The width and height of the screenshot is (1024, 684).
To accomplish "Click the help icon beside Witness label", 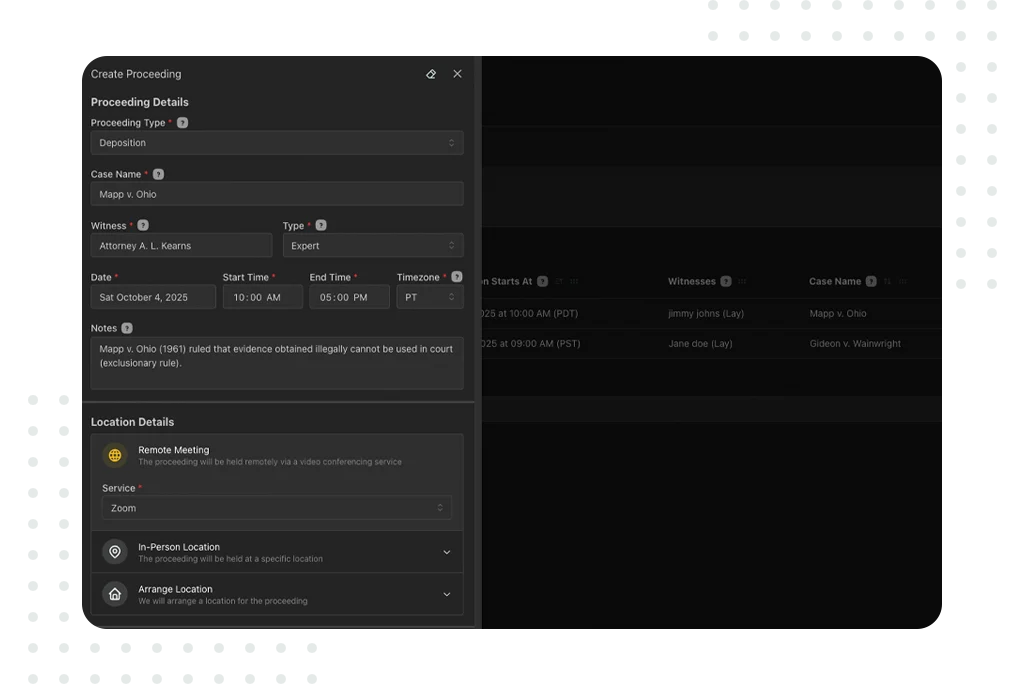I will (x=143, y=225).
